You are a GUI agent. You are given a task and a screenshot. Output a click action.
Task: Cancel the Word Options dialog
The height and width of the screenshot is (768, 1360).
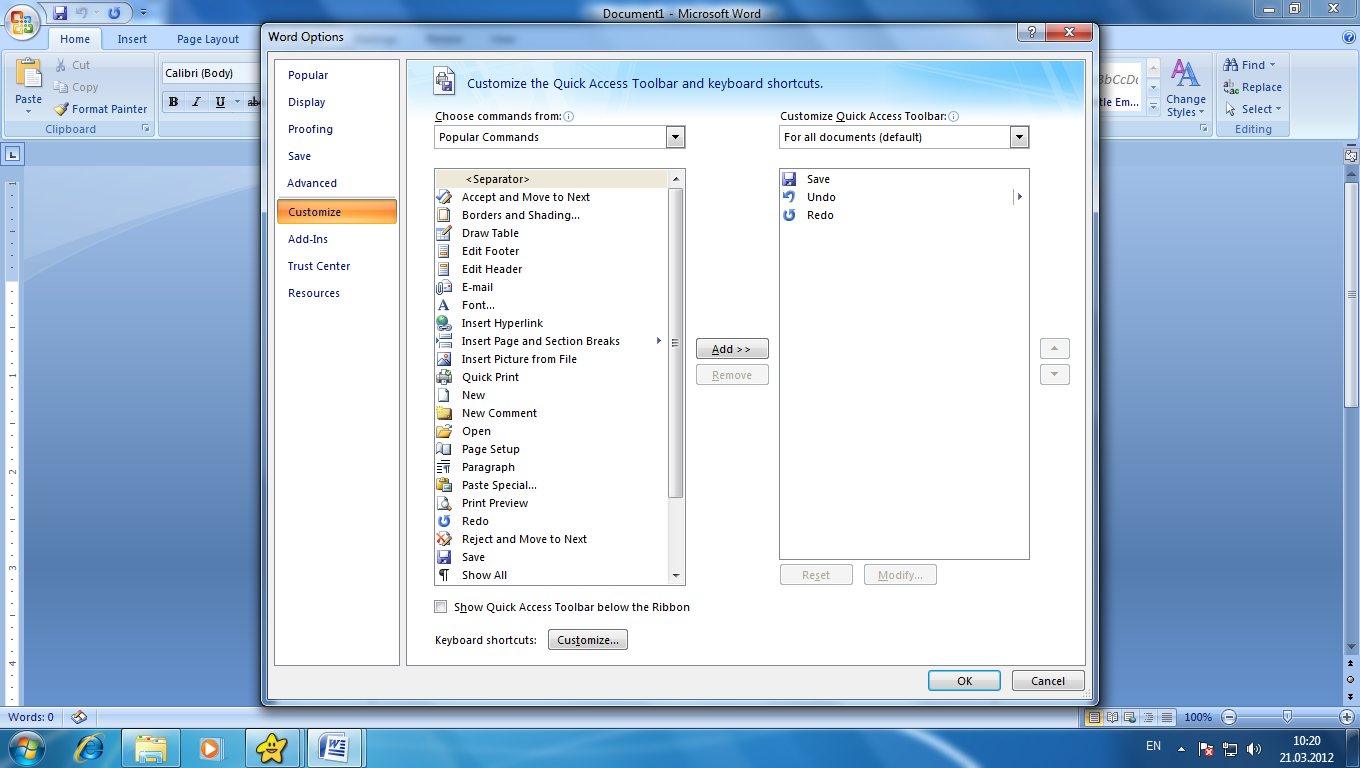(x=1048, y=681)
